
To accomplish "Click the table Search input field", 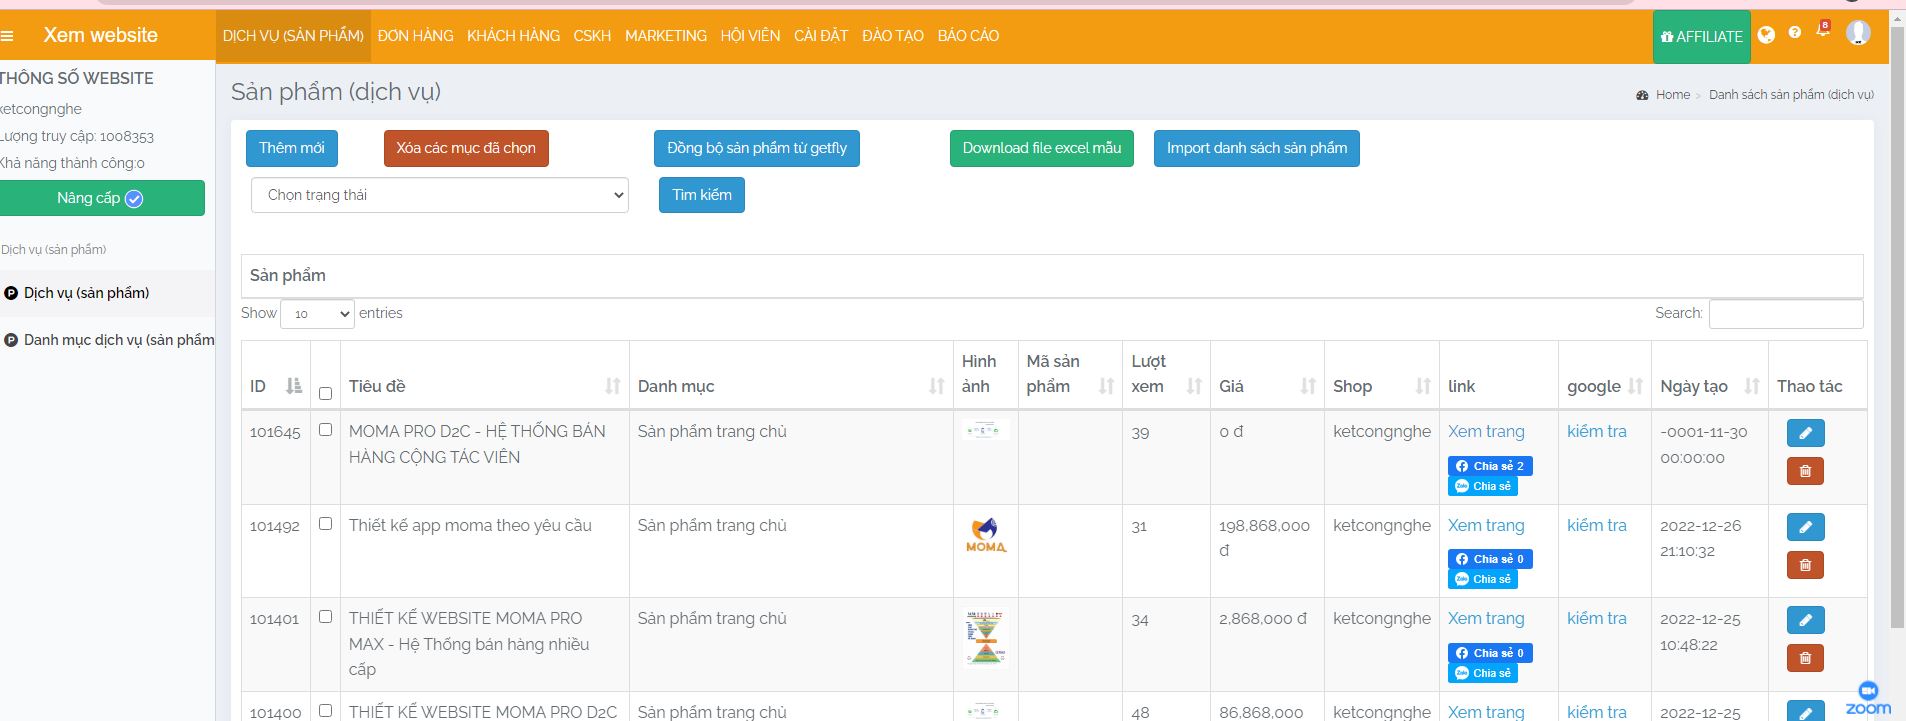I will coord(1785,314).
